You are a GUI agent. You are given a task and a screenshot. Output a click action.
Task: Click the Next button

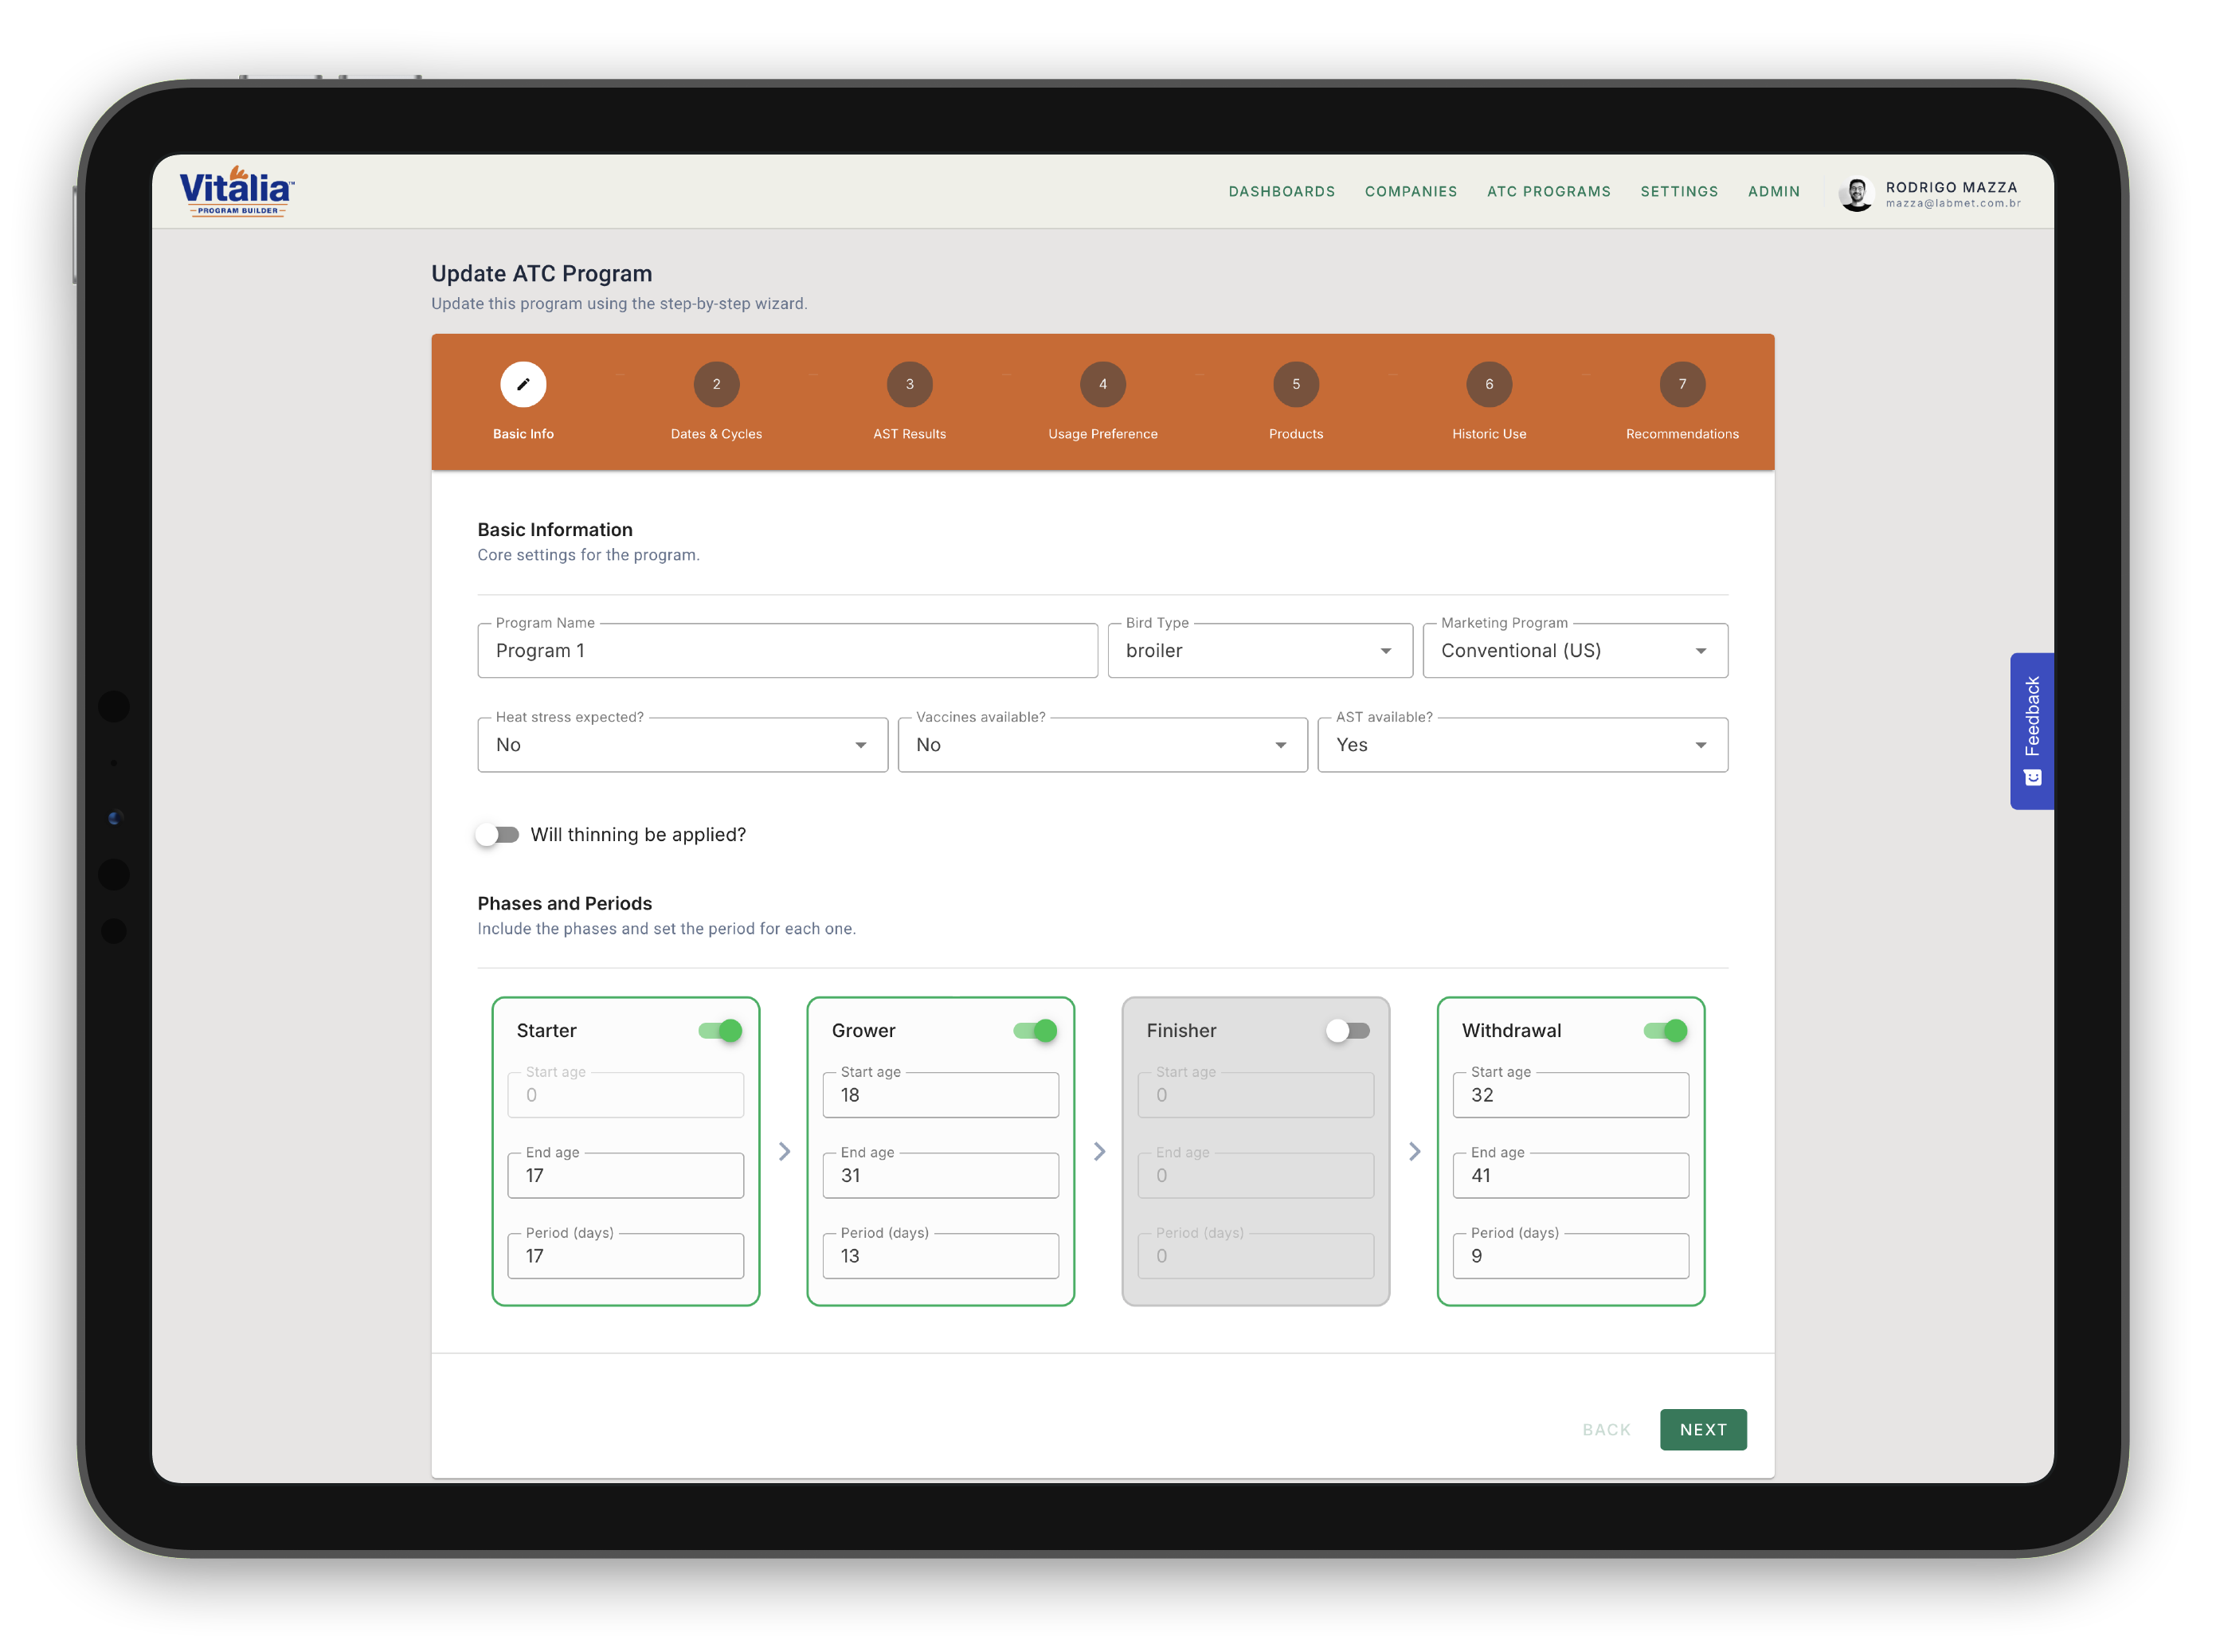pos(1703,1430)
